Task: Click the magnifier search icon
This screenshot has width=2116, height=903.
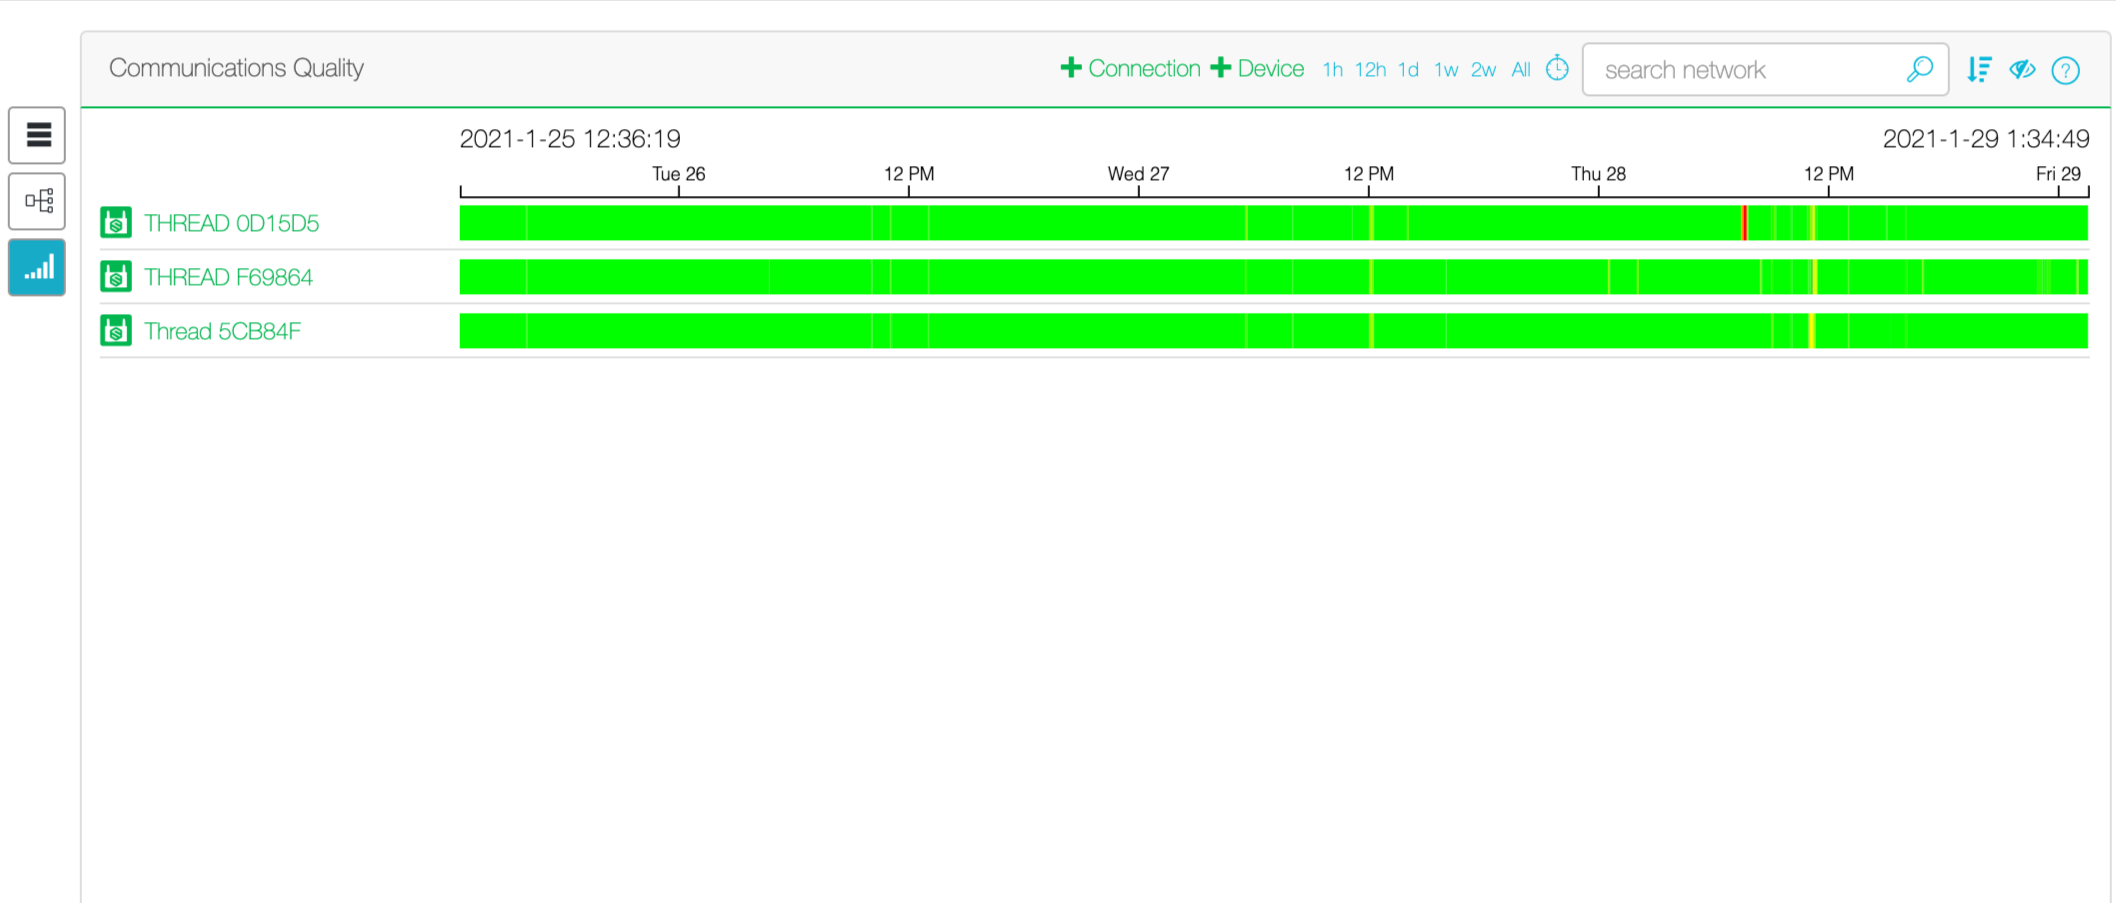Action: (x=1919, y=69)
